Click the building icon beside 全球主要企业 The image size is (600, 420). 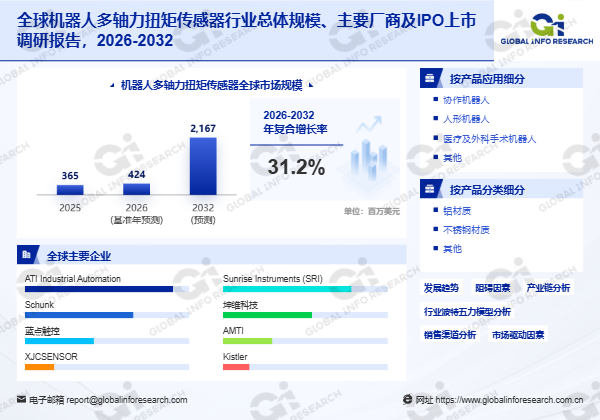coord(26,255)
